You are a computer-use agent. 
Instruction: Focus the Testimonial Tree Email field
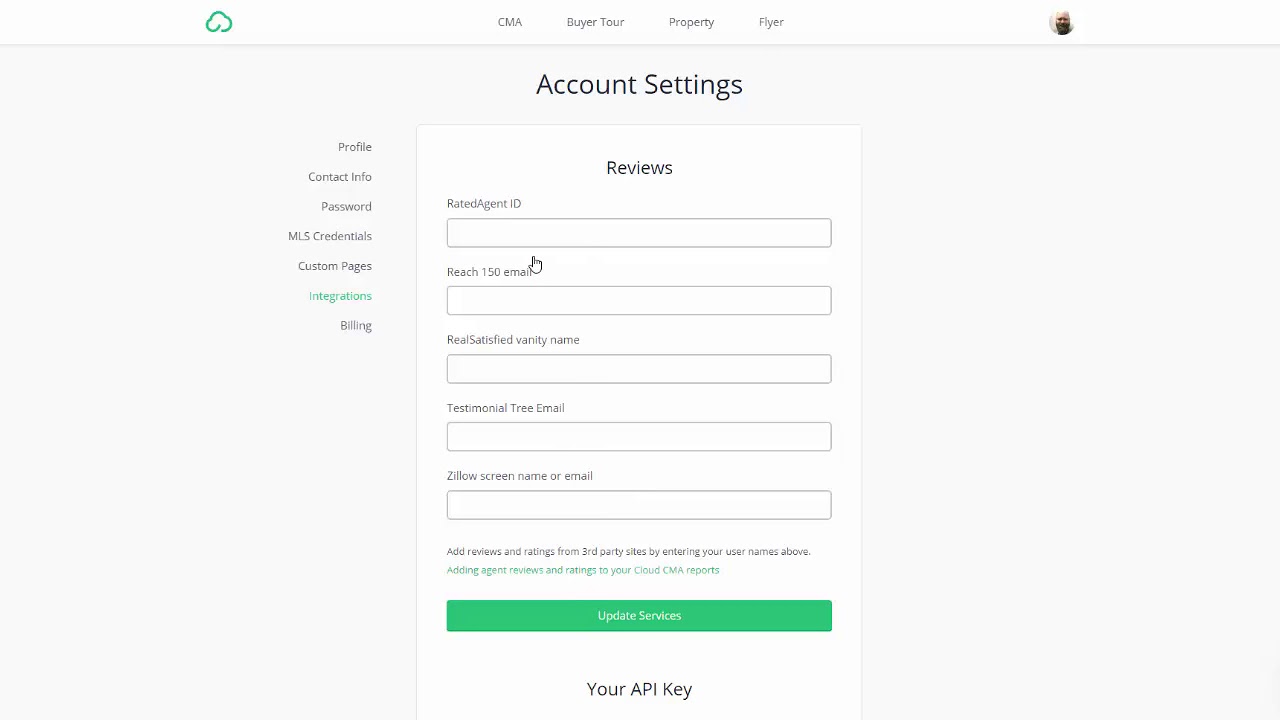639,437
